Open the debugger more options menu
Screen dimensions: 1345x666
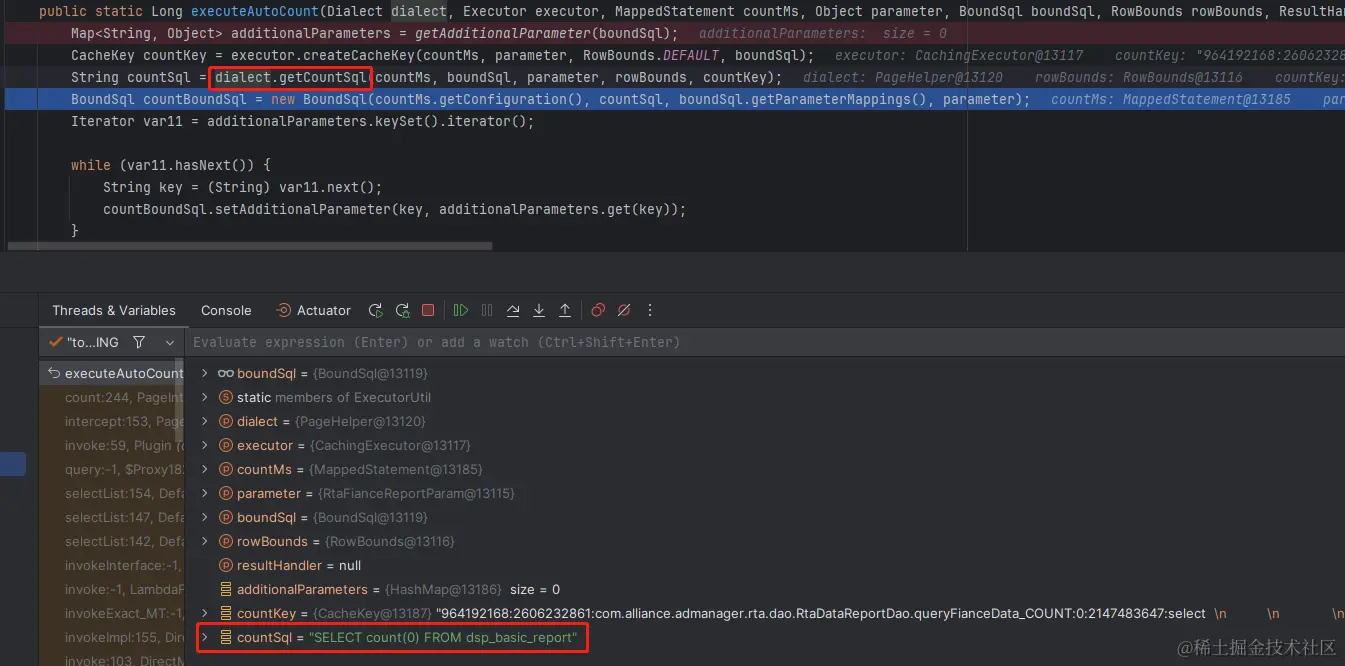coord(650,310)
